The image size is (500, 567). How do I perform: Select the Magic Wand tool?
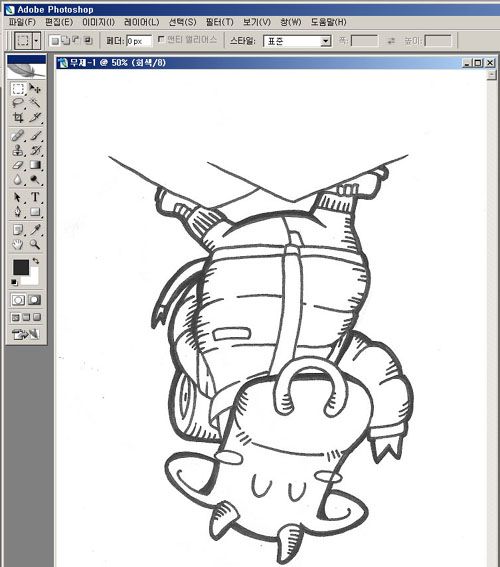35,103
